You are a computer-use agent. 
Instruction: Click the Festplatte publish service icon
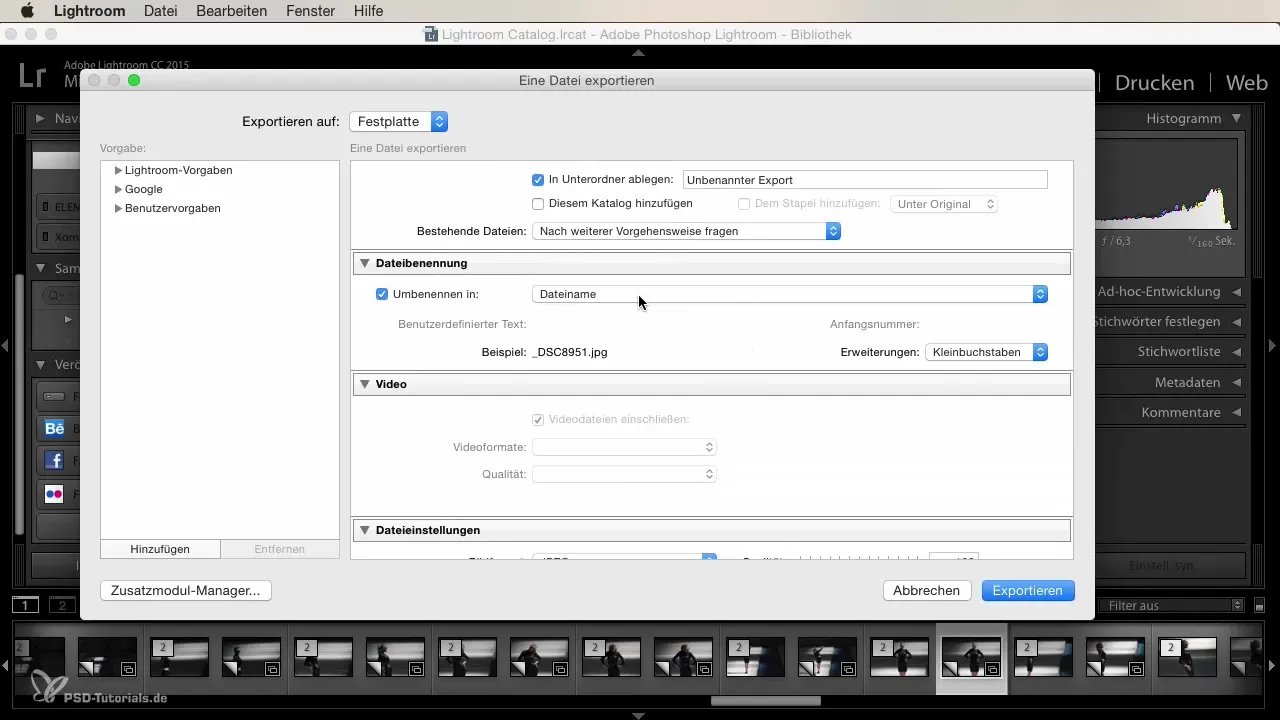point(54,397)
